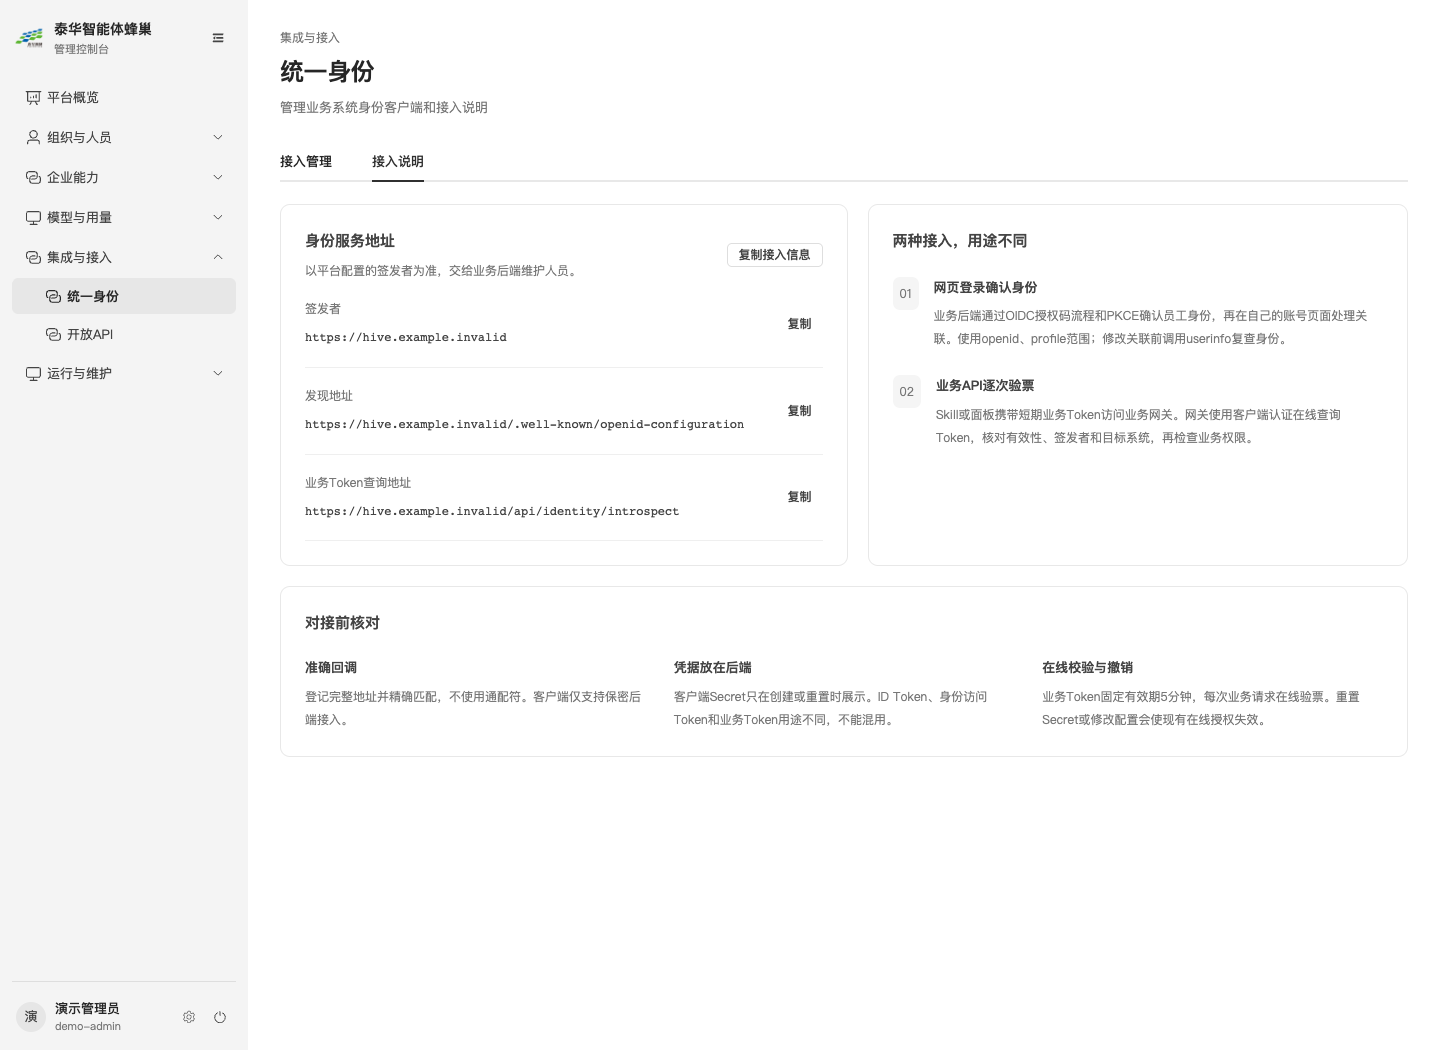The image size is (1440, 1050).
Task: Click the 复制接入信息 button
Action: [x=775, y=255]
